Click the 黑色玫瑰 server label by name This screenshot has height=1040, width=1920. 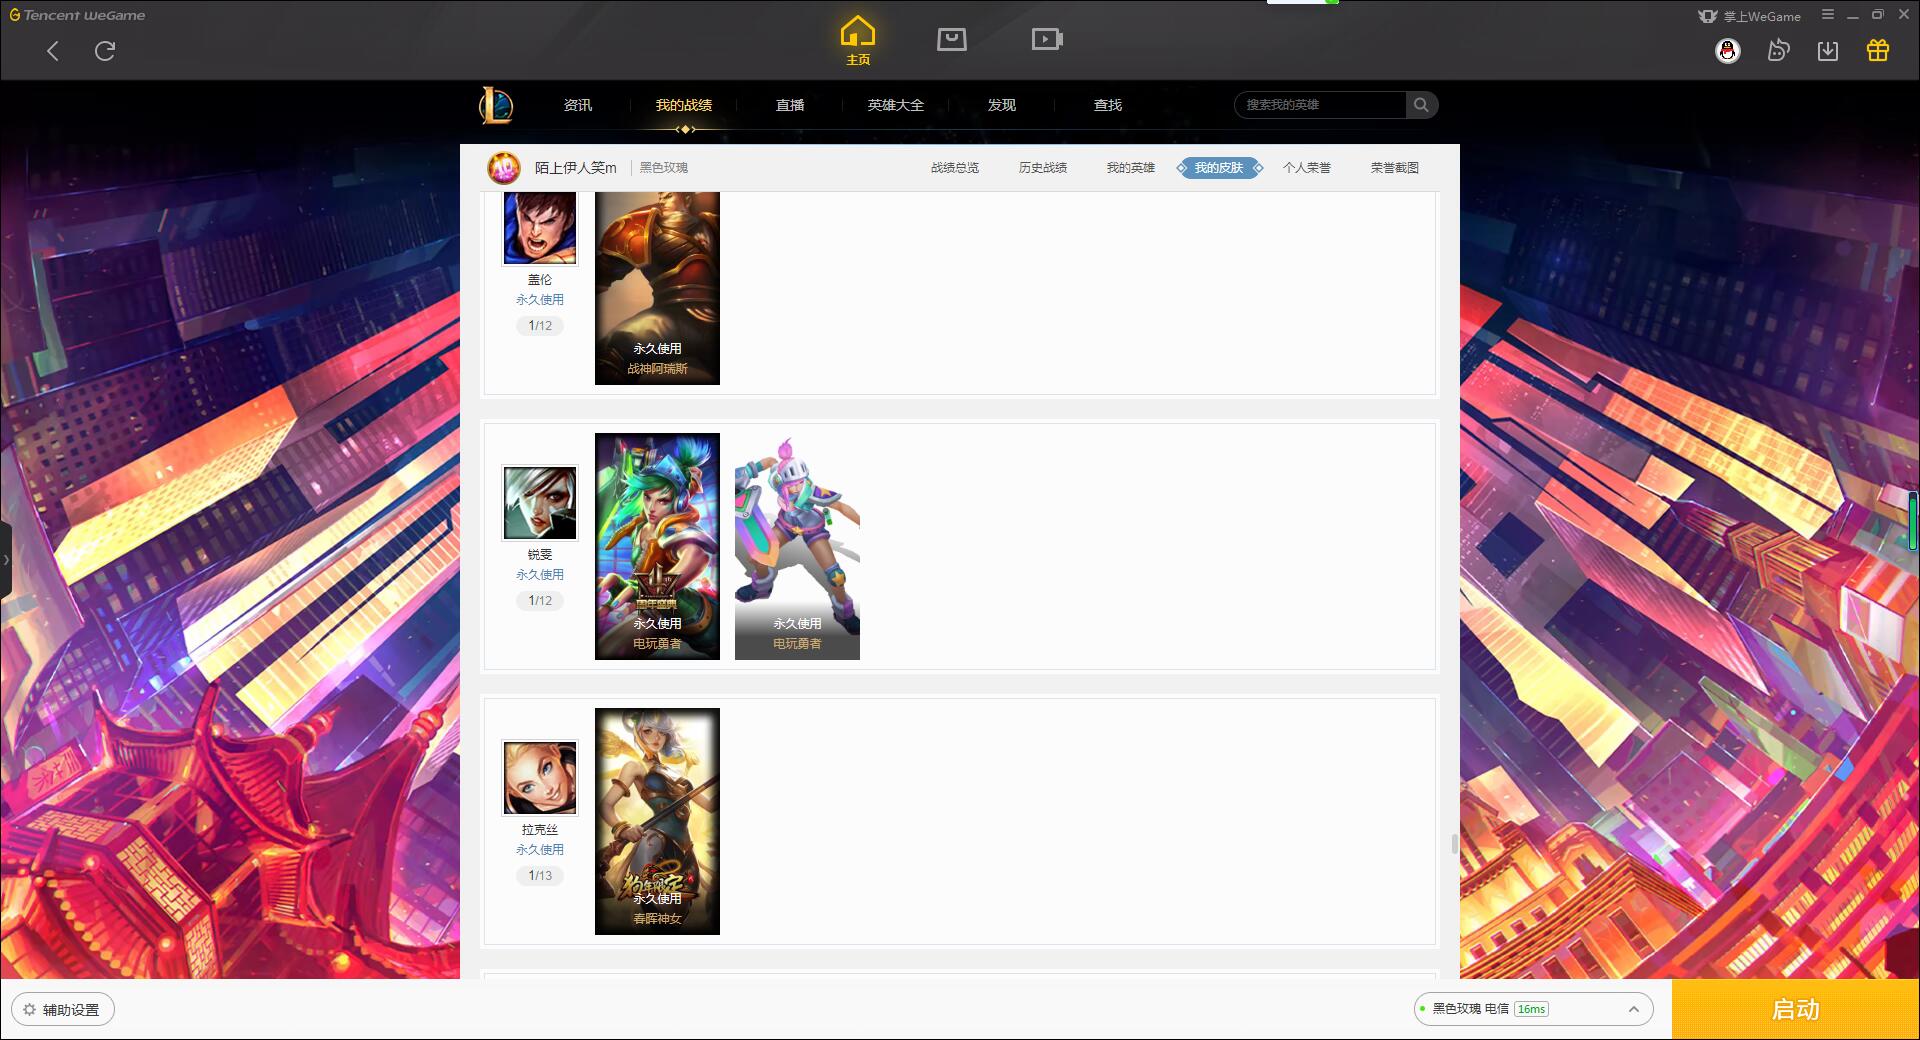click(x=664, y=168)
